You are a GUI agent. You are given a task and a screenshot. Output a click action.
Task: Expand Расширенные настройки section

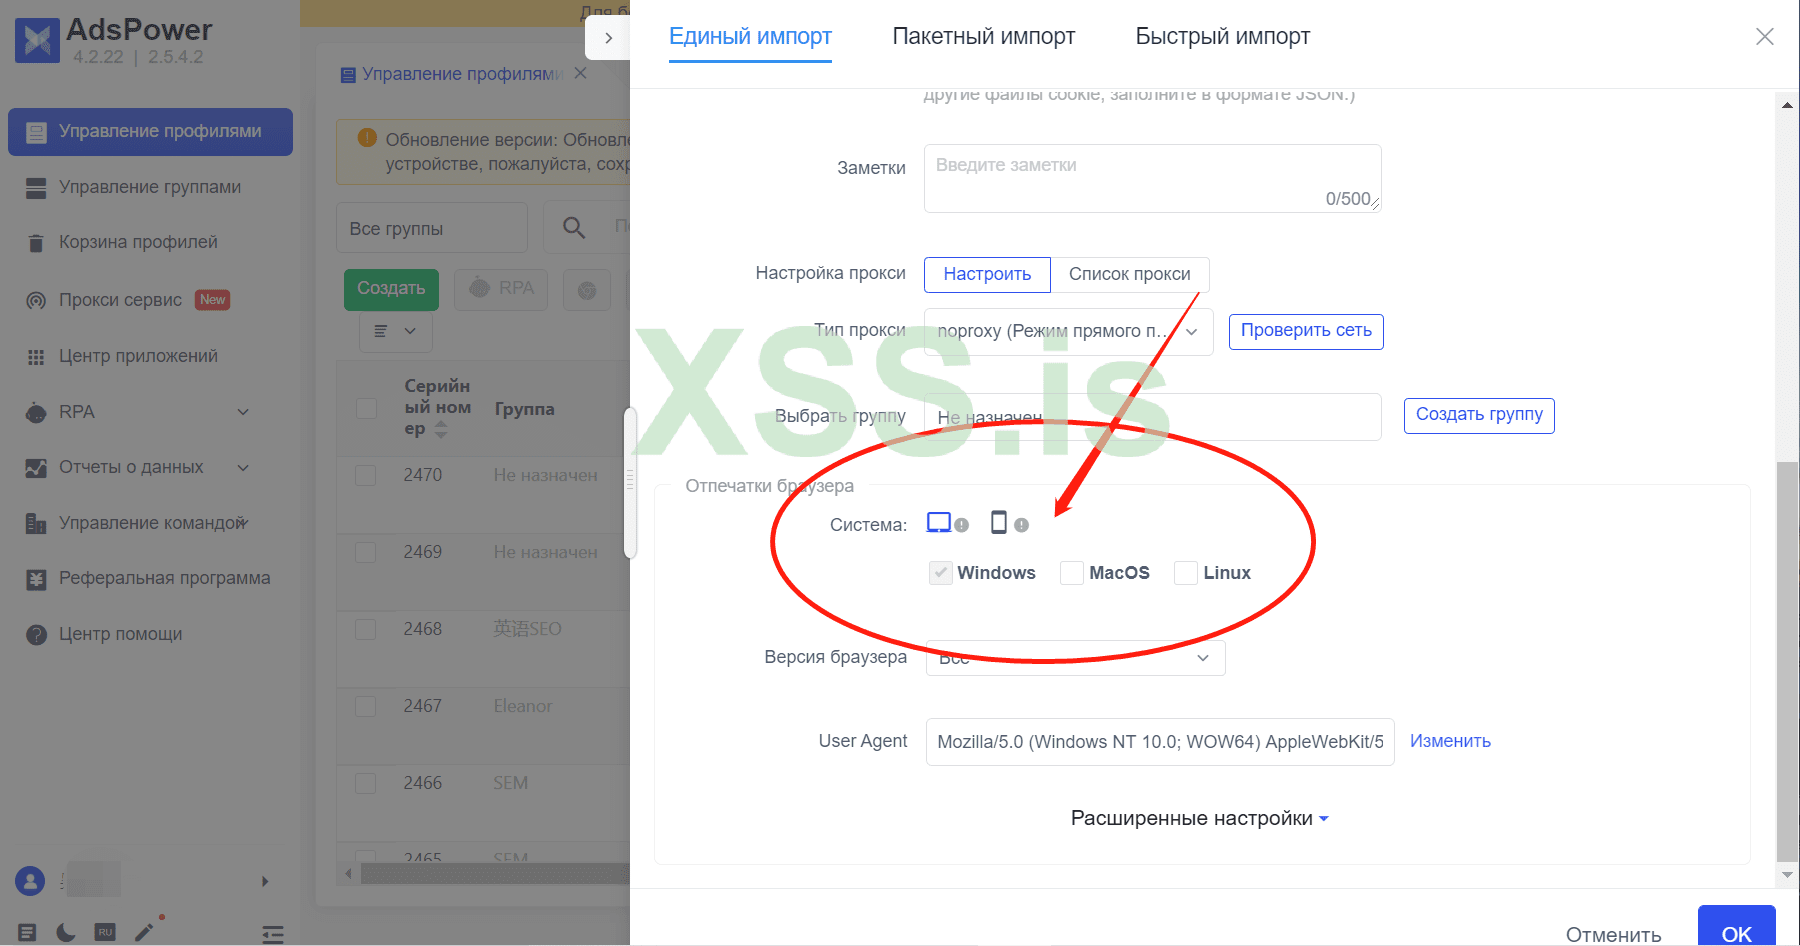(1199, 818)
